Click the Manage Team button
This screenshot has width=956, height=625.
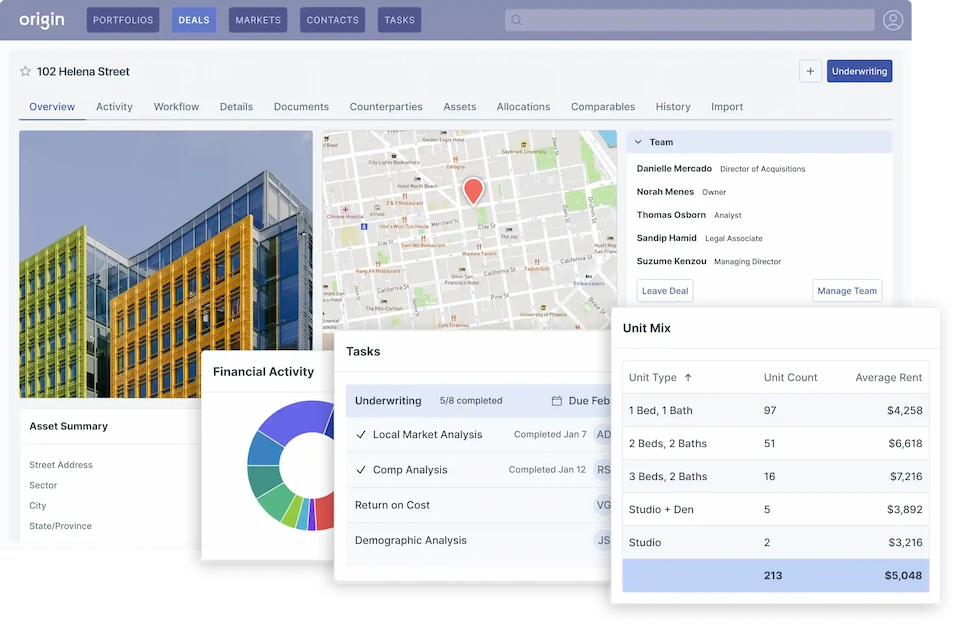(x=846, y=290)
